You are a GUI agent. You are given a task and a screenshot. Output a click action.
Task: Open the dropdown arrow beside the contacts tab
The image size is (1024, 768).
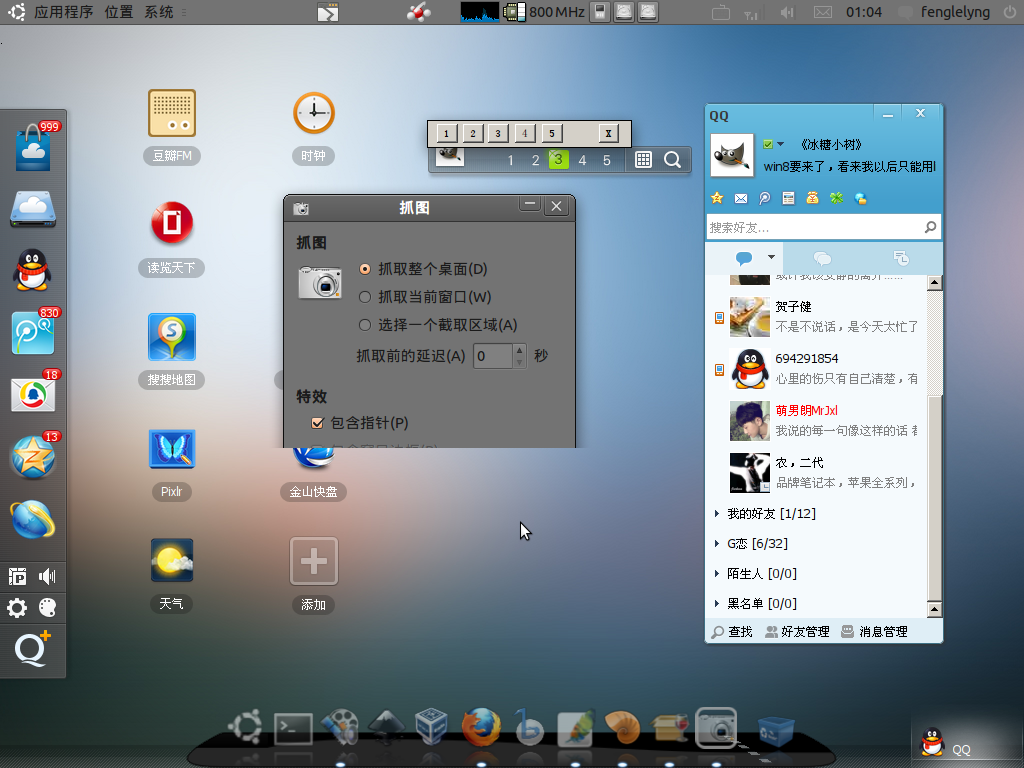click(771, 257)
